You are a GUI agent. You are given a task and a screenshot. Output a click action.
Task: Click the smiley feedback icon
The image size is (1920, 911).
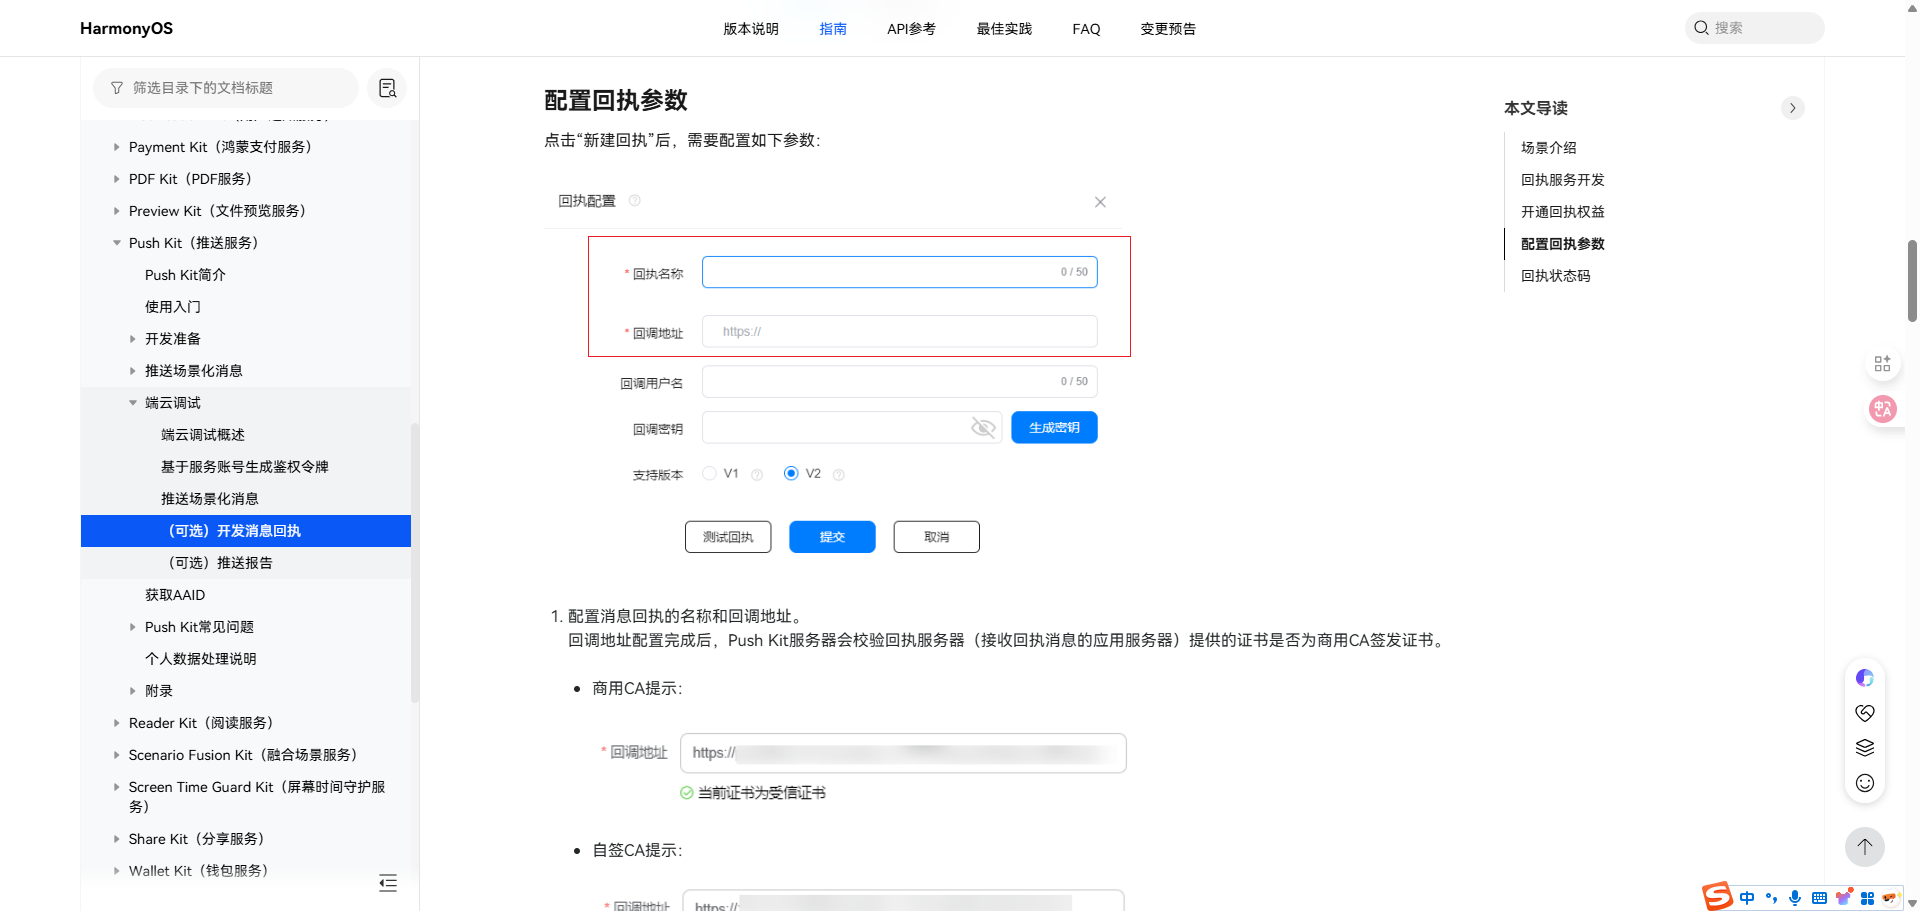(x=1864, y=783)
